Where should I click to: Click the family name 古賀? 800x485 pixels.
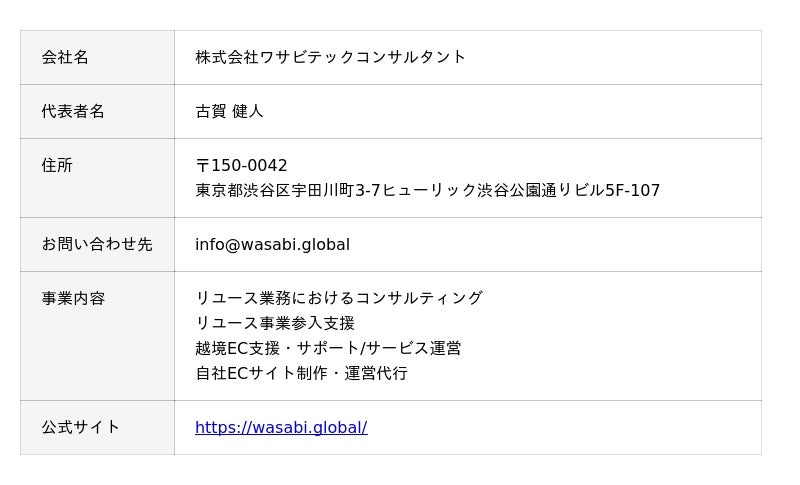pos(210,111)
